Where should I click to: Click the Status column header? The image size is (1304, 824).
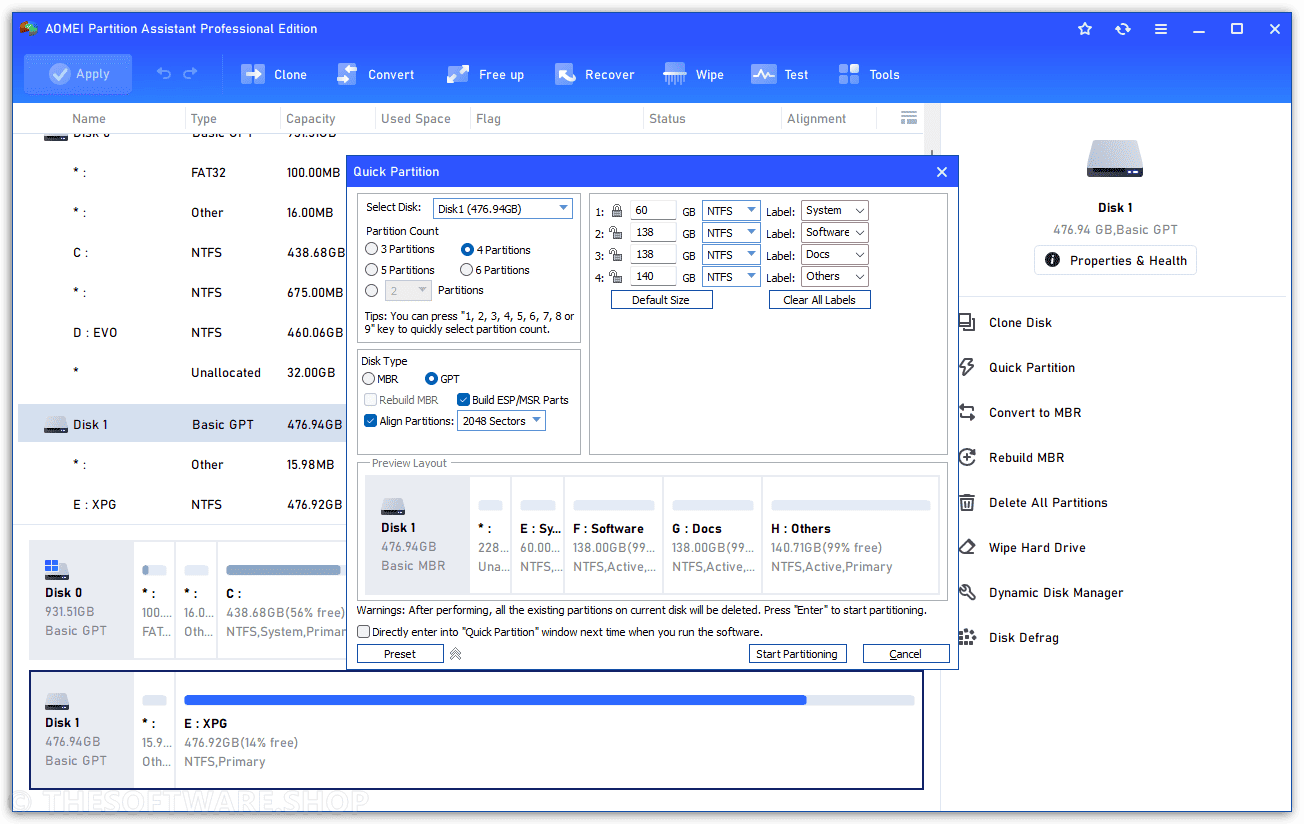tap(667, 118)
